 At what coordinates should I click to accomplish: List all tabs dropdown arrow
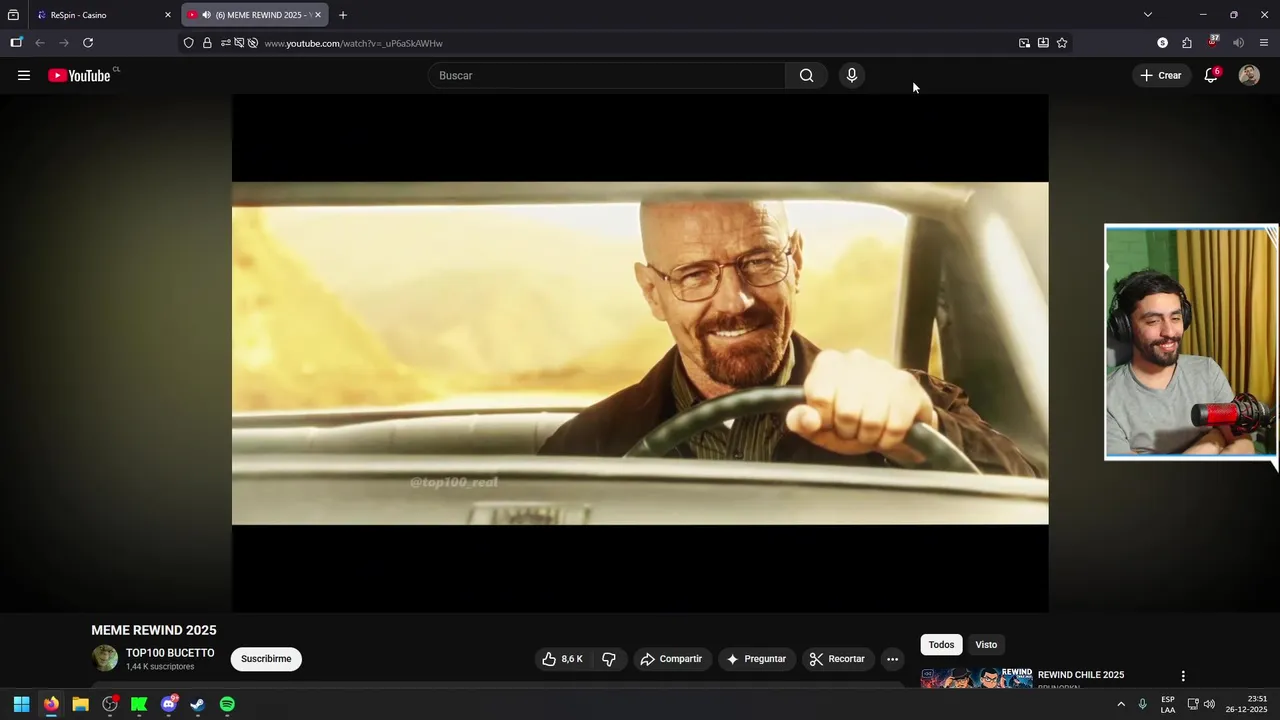pyautogui.click(x=1148, y=15)
